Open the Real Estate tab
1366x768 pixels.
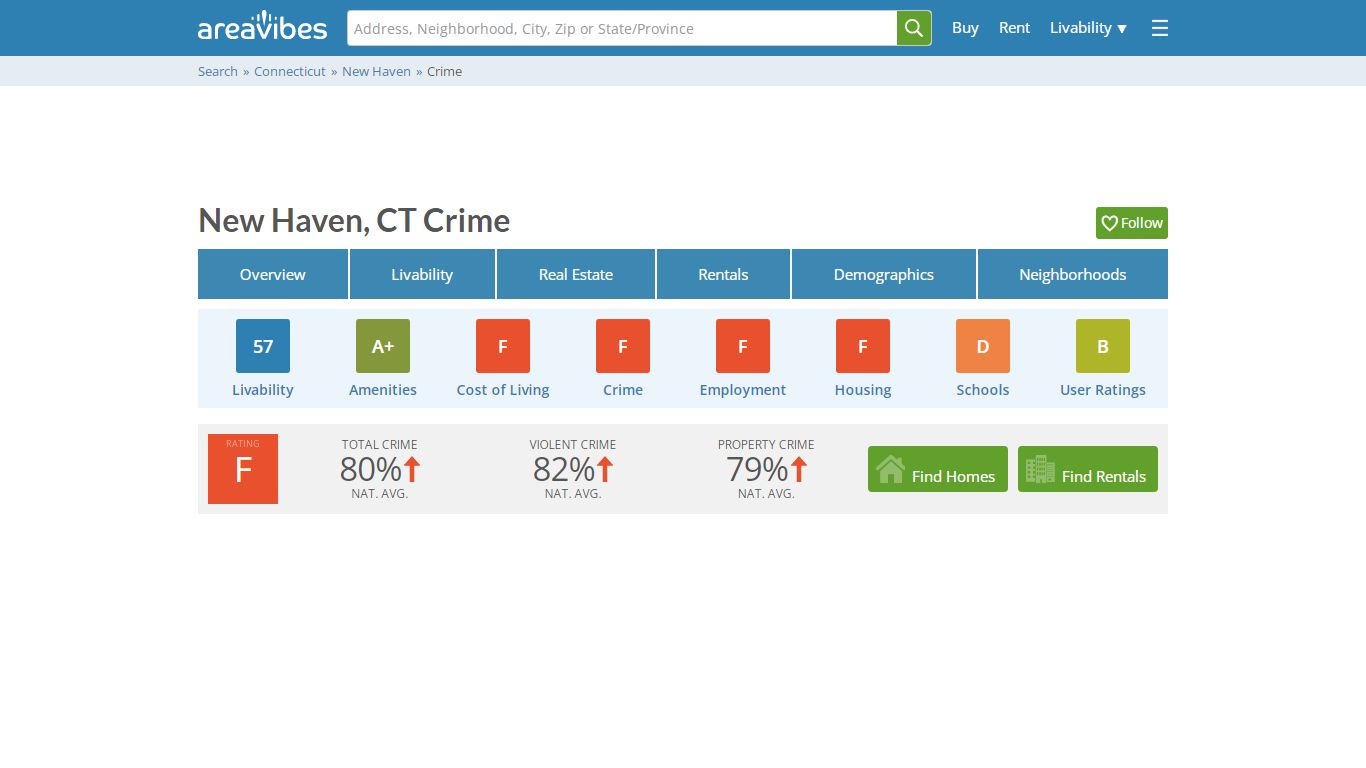tap(576, 274)
